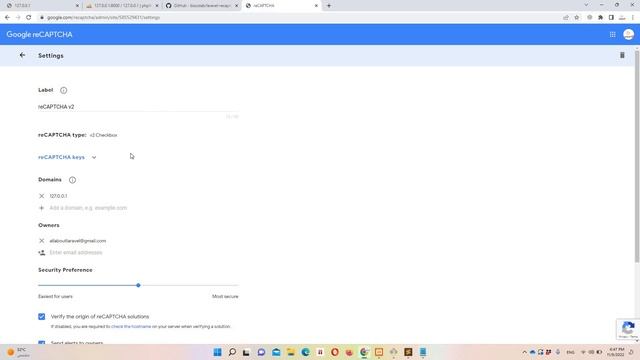Click the ENG language indicator

pyautogui.click(x=570, y=352)
